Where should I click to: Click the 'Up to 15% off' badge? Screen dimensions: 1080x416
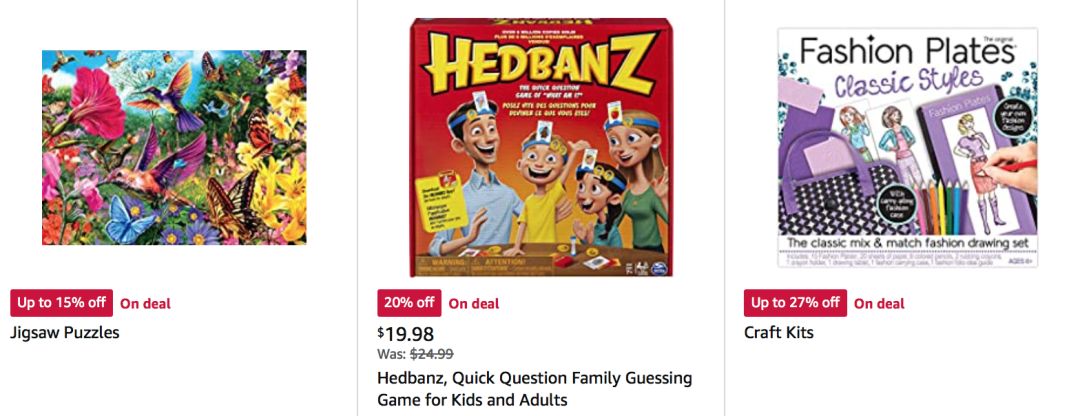tap(62, 303)
